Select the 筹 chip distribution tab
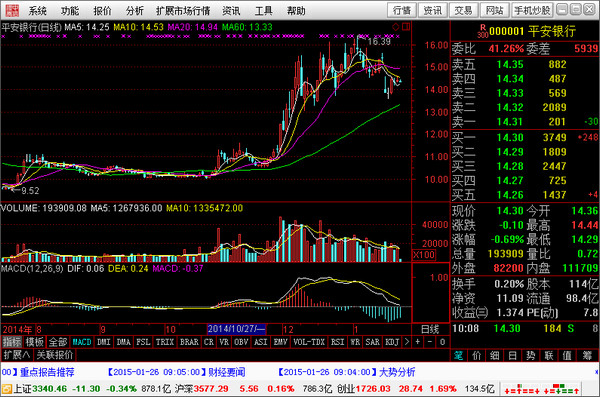The image size is (600, 397). pyautogui.click(x=587, y=356)
